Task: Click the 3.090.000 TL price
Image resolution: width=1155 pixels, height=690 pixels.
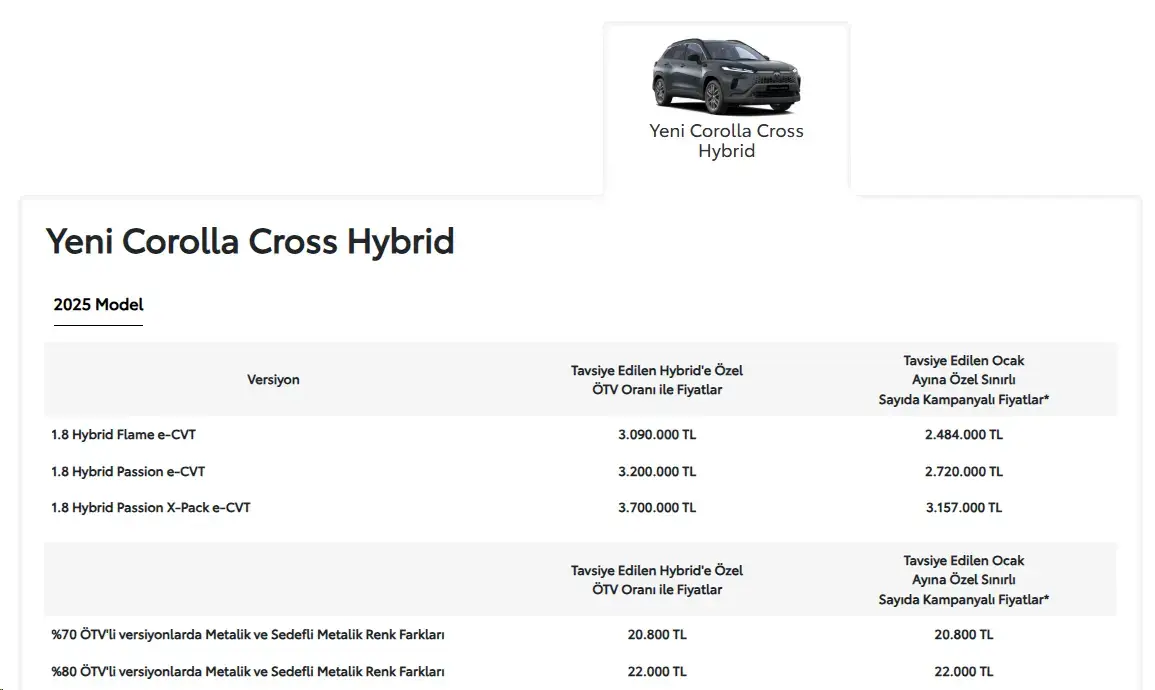Action: (656, 434)
